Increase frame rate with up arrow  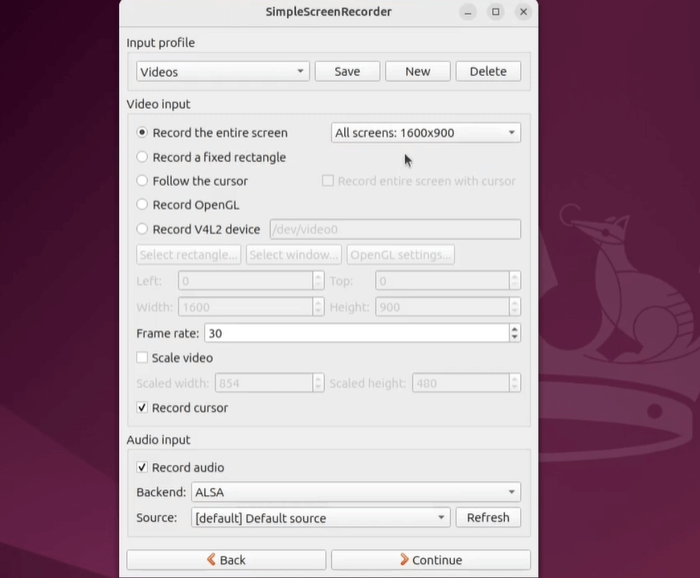point(515,329)
